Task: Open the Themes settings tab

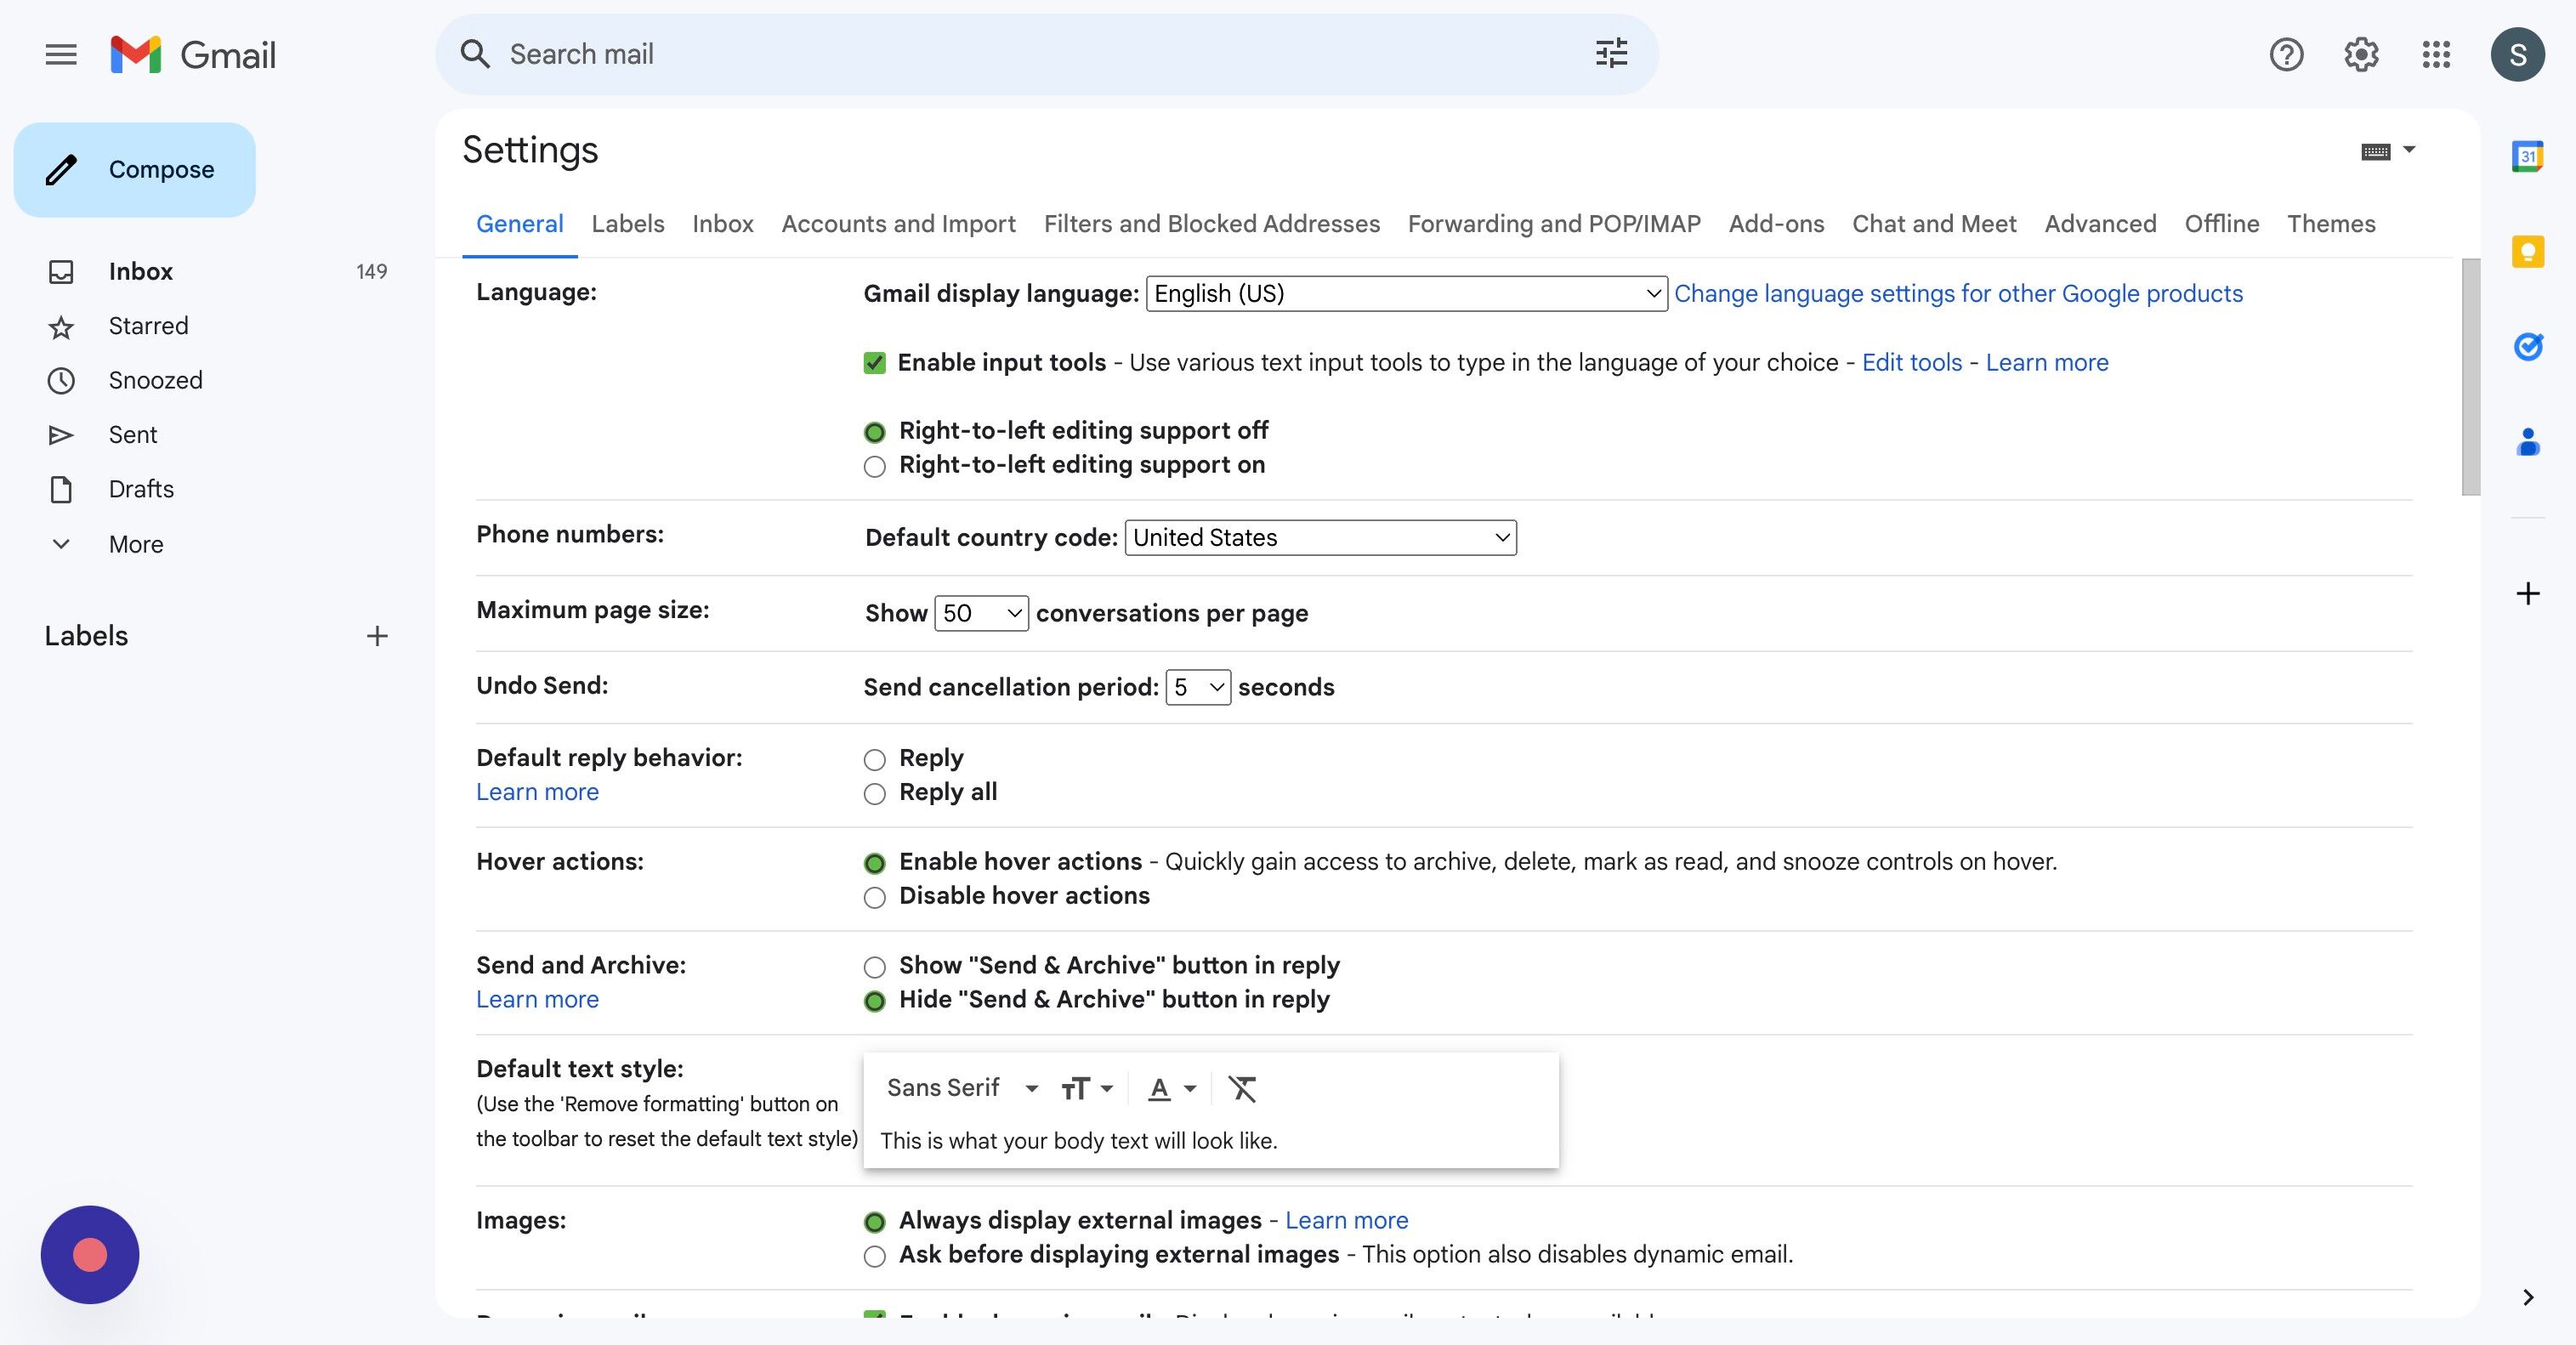Action: pyautogui.click(x=2330, y=224)
